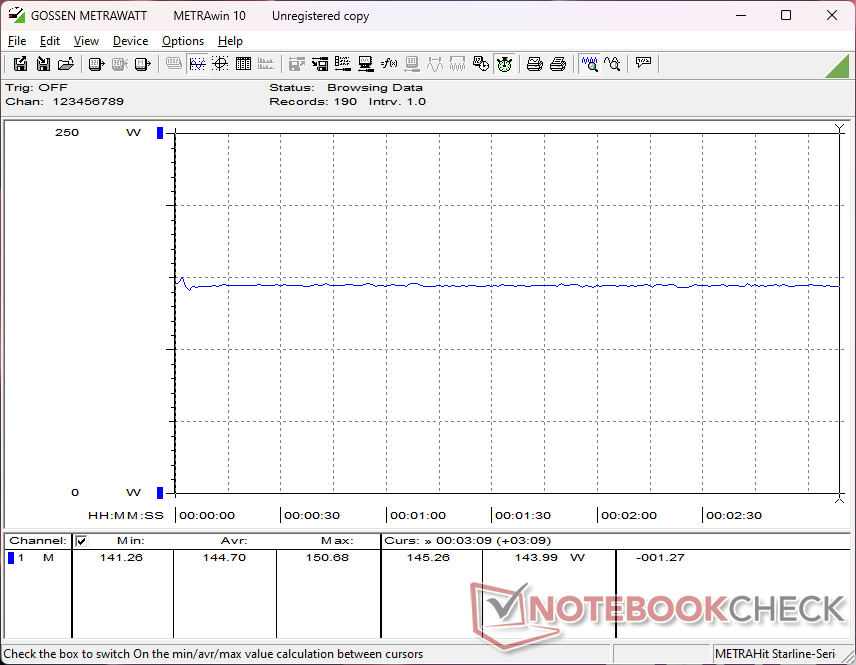Click the zoom waveform magnifier icon
The image size is (856, 665).
pyautogui.click(x=589, y=64)
